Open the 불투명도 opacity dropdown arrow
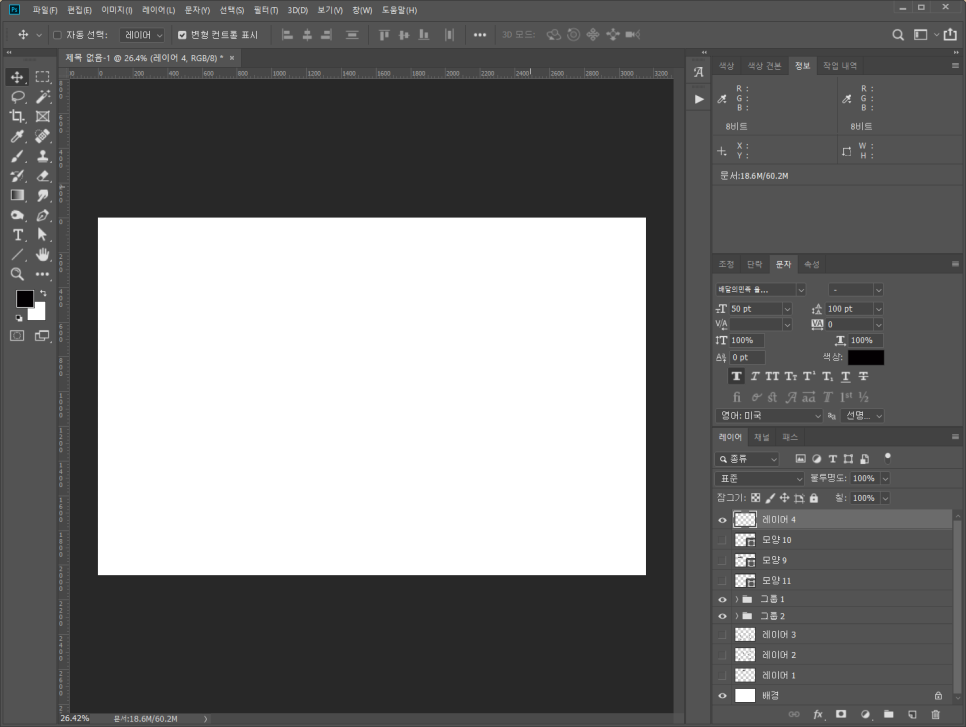The image size is (966, 727). tap(885, 479)
